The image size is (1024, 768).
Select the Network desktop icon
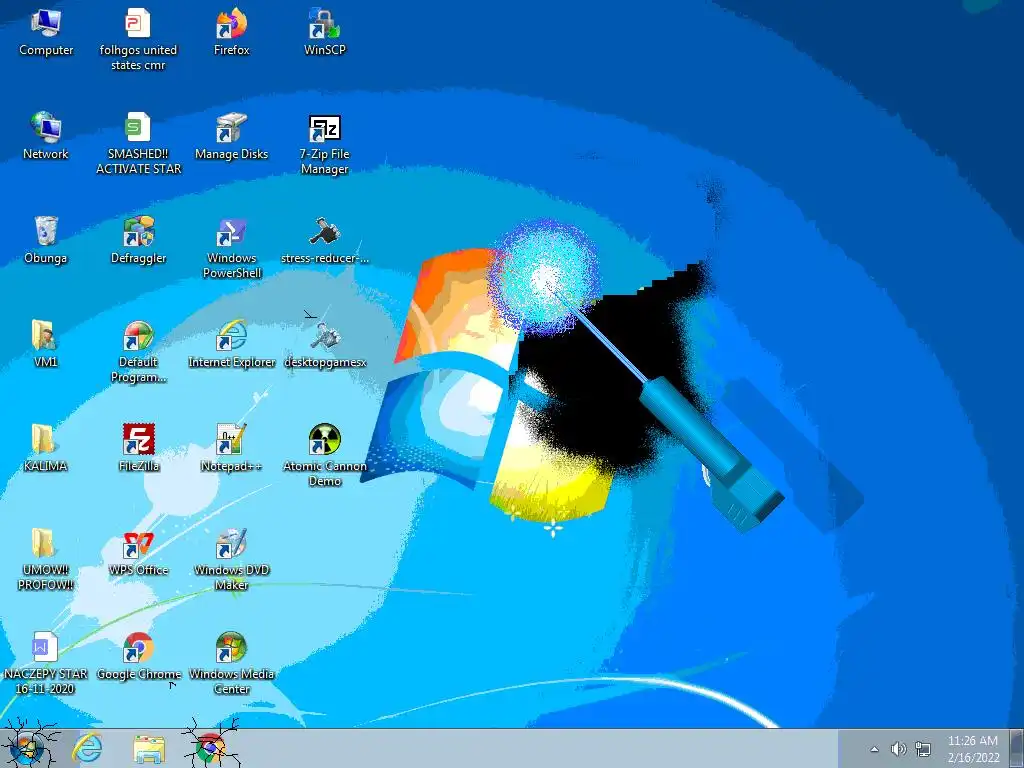pos(46,136)
